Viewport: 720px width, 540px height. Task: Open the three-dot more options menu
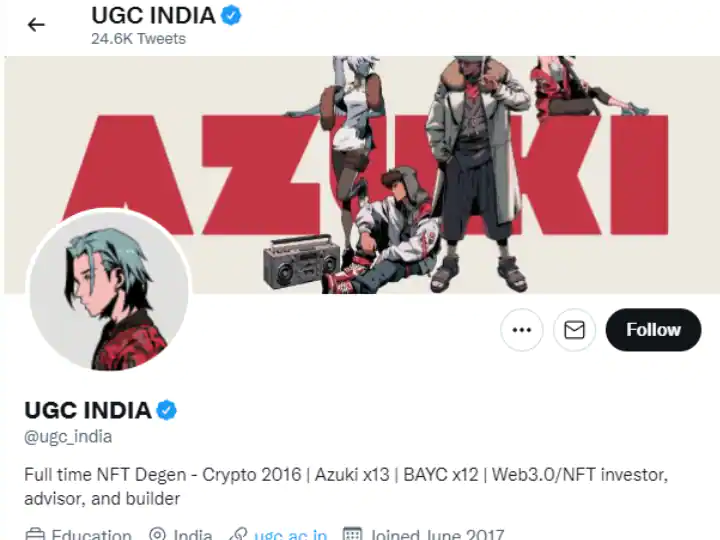coord(522,330)
